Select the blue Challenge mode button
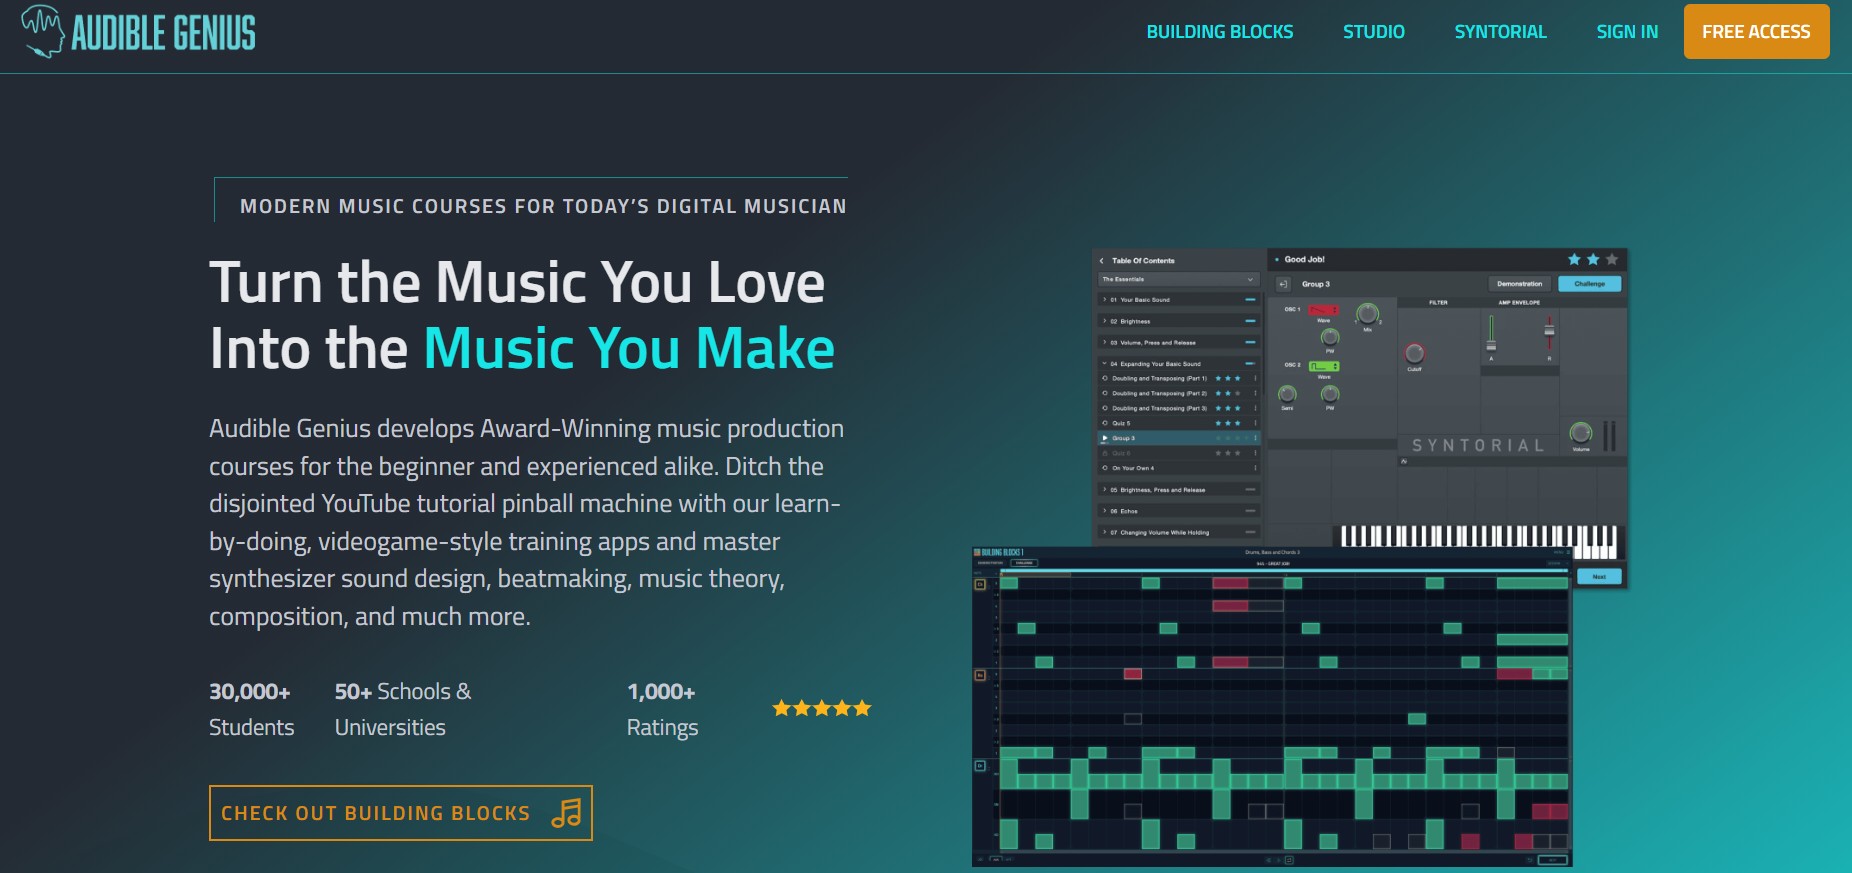1852x873 pixels. (x=1589, y=284)
